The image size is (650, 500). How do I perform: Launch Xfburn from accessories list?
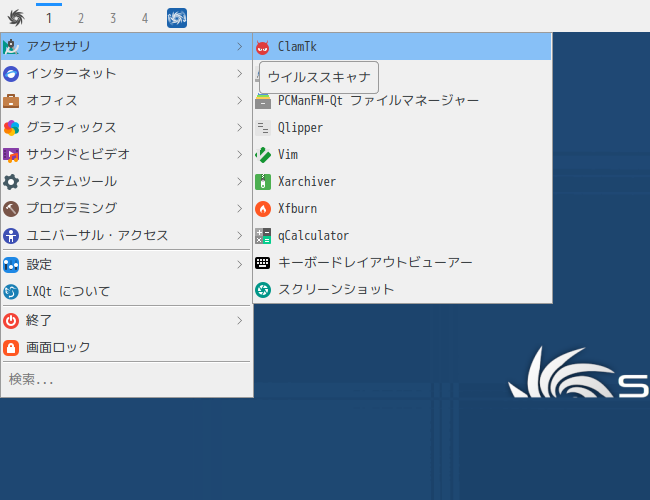tap(402, 209)
